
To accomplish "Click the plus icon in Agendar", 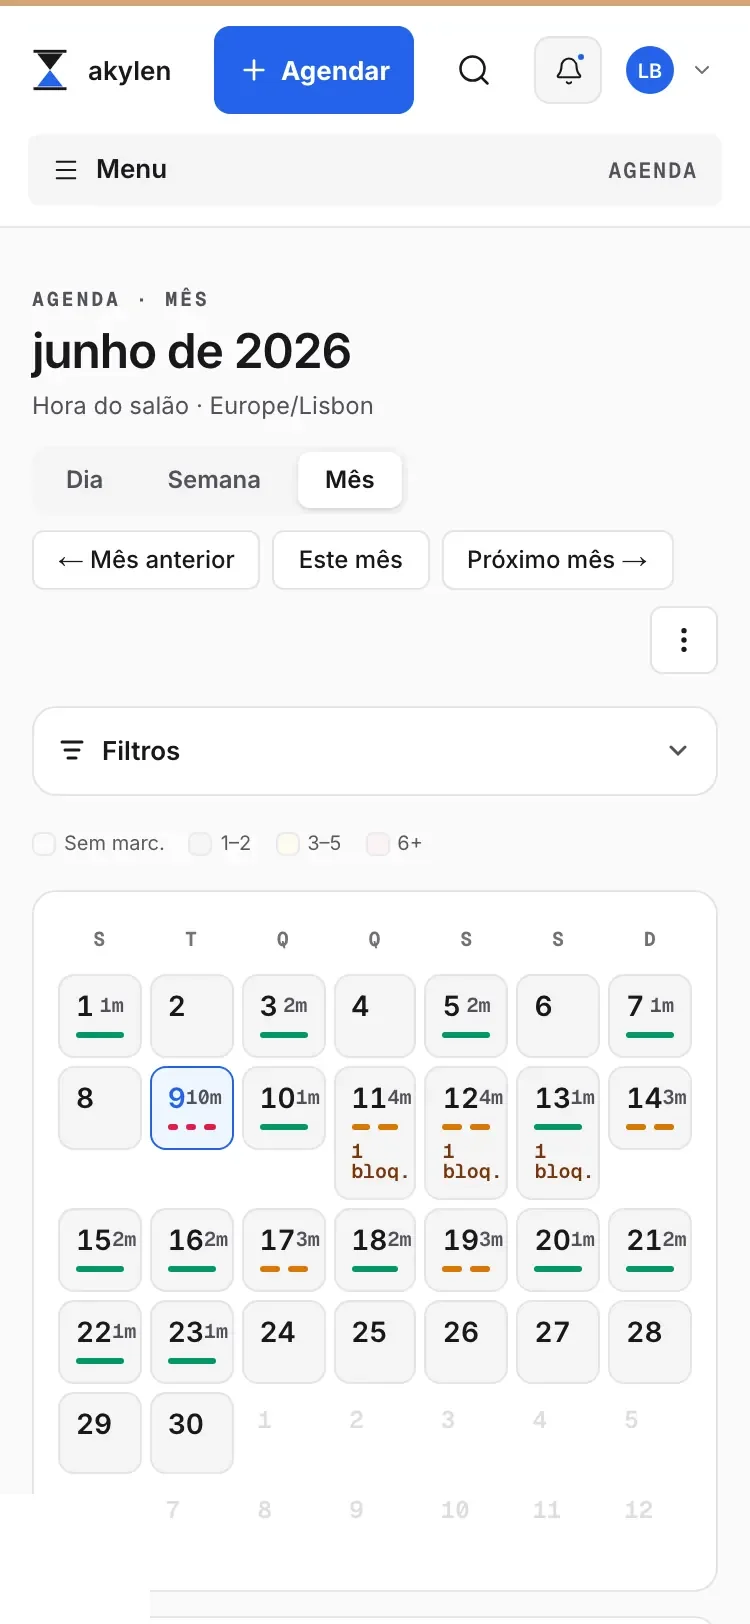I will coord(254,70).
